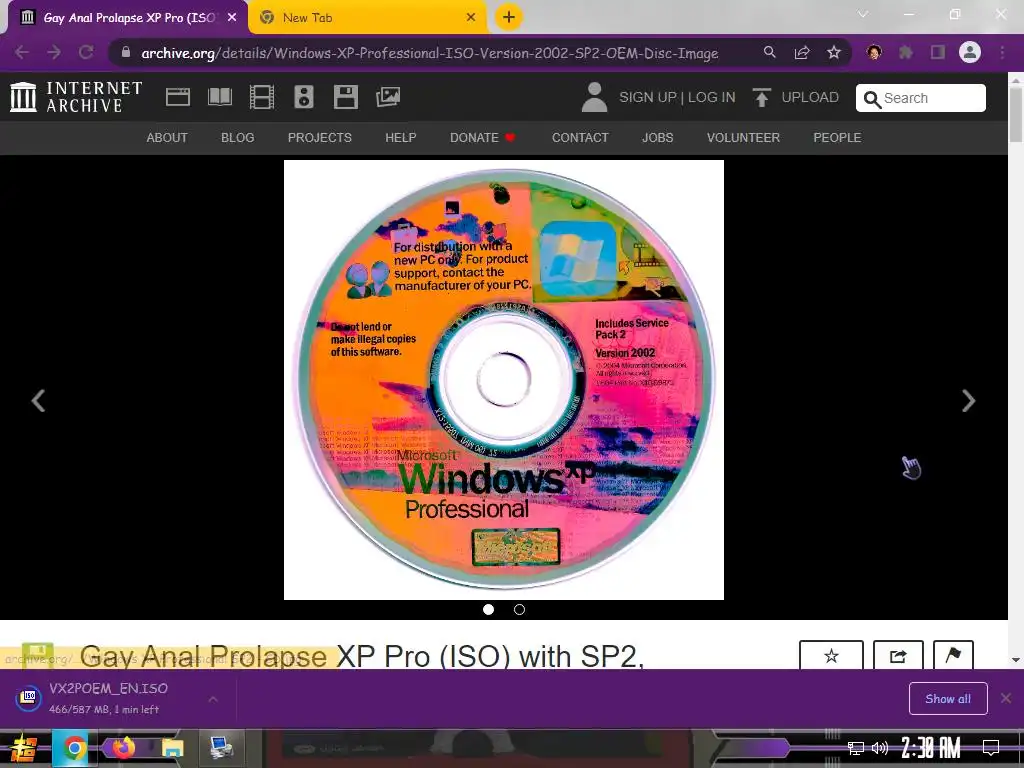The image size is (1024, 768).
Task: Open the Internet Archive home logo
Action: coord(76,97)
